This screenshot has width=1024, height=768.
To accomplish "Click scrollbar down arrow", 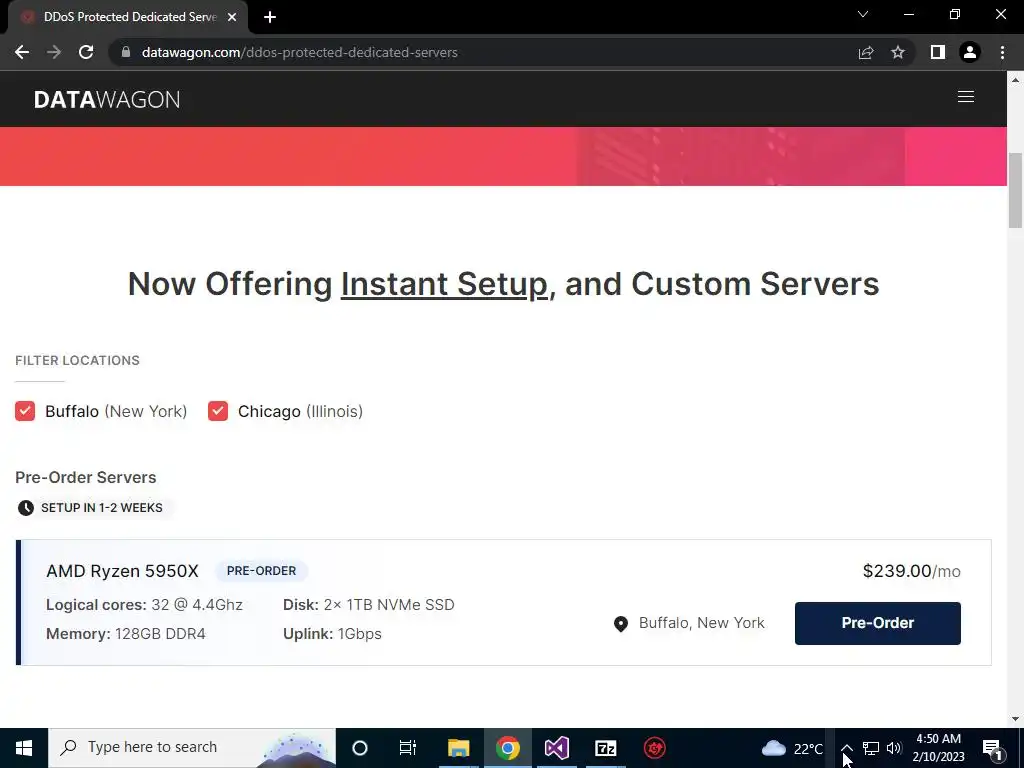I will pos(1015,719).
